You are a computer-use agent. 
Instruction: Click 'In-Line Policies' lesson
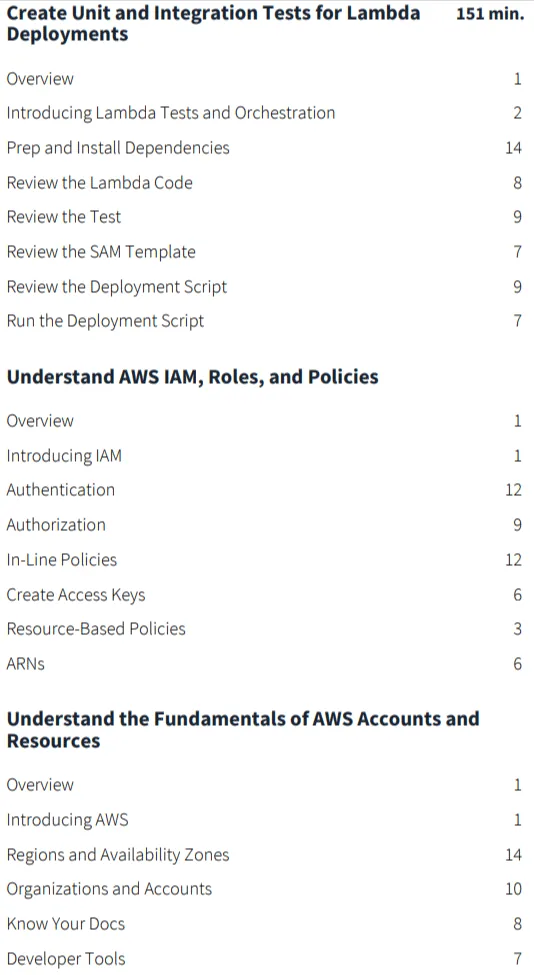click(62, 560)
